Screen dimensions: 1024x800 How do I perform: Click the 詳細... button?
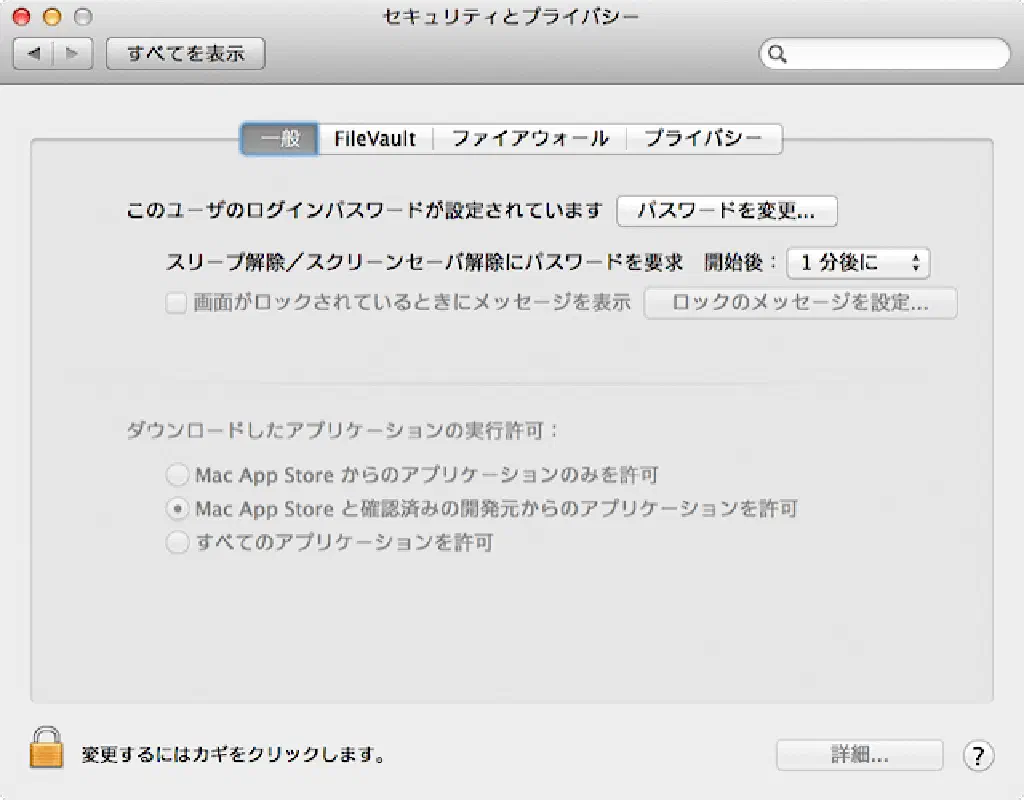click(859, 755)
